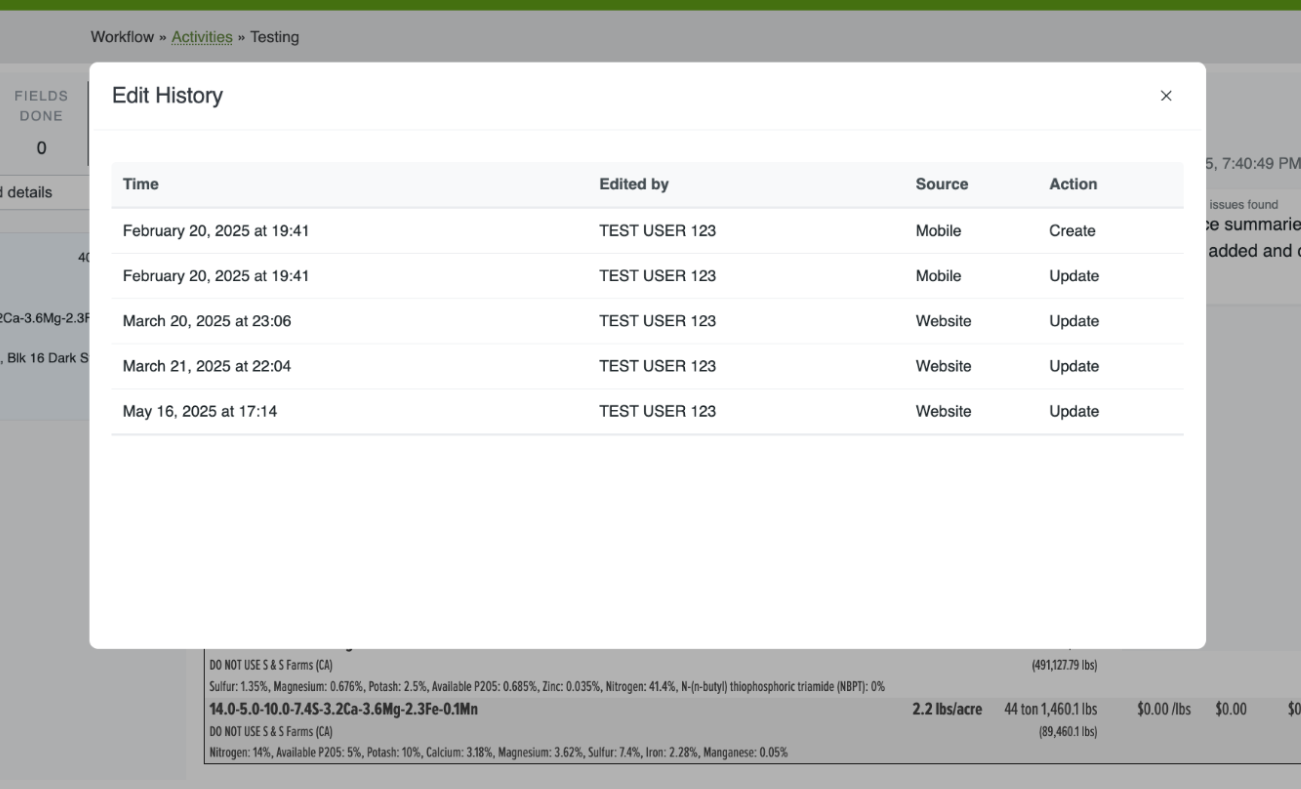Click the 2.2 lbs/acre rate value
The height and width of the screenshot is (789, 1301).
pos(947,709)
